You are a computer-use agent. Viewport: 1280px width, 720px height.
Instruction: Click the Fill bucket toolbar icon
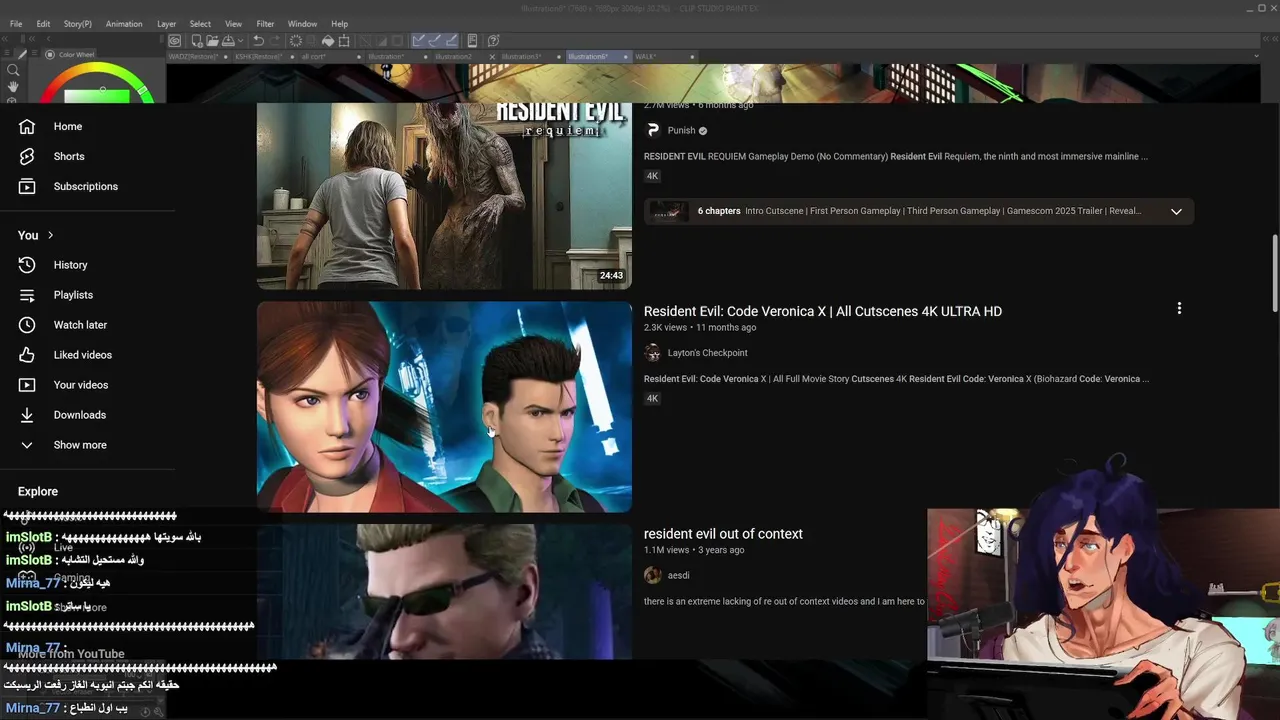point(328,41)
